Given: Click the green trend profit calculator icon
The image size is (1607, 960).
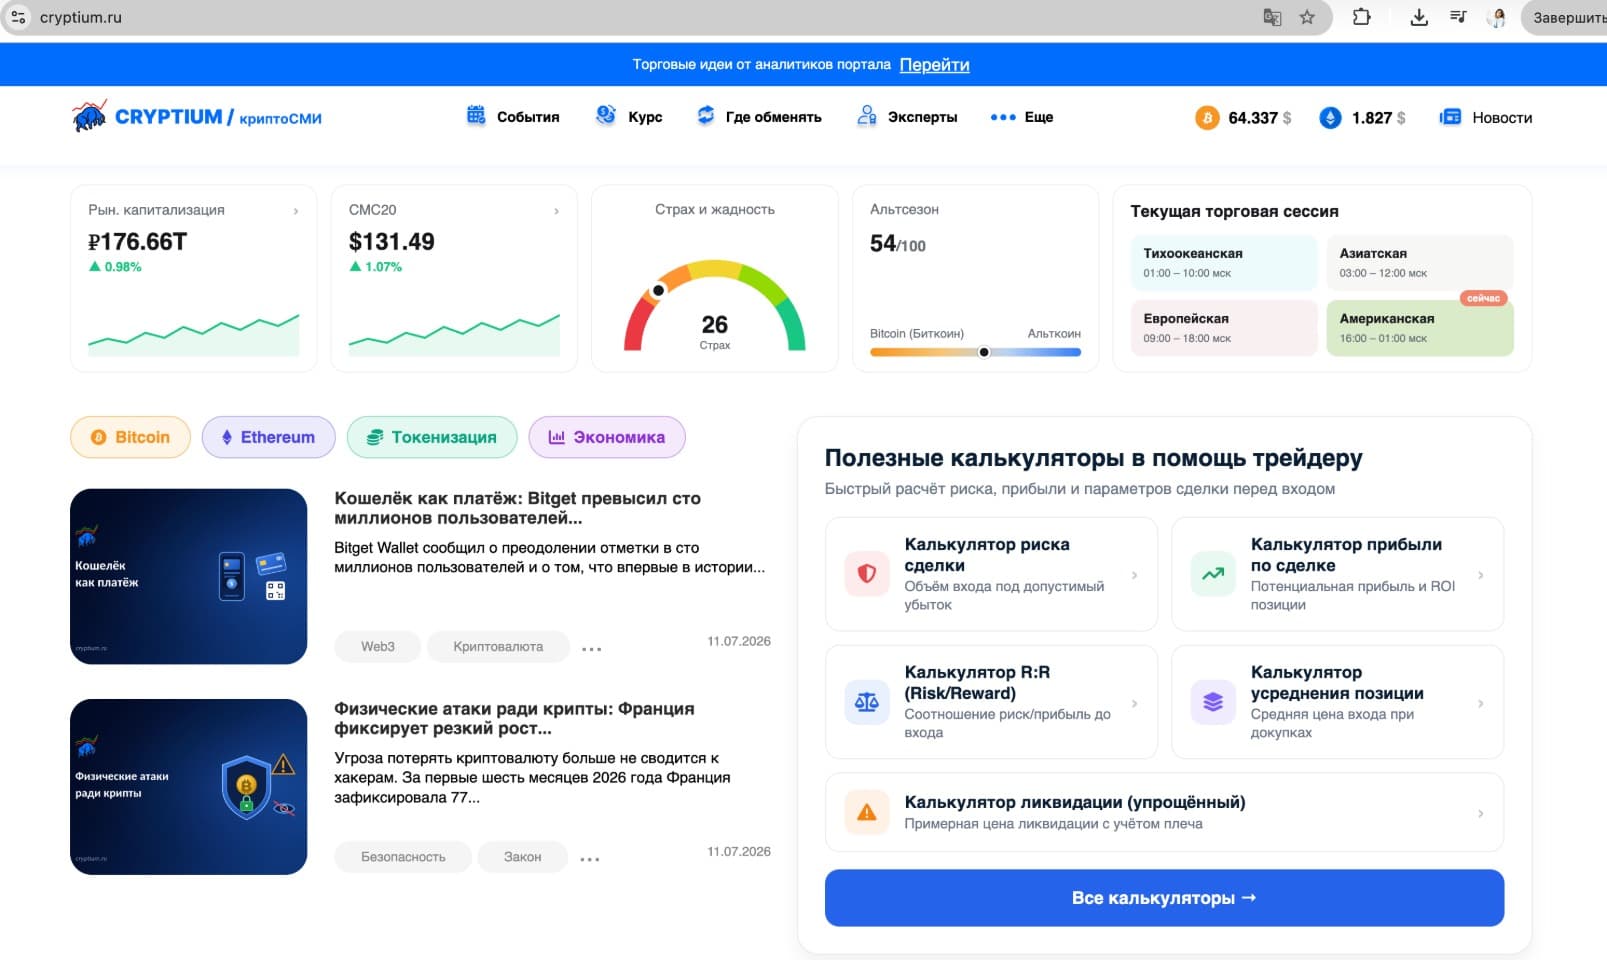Looking at the screenshot, I should [1213, 574].
